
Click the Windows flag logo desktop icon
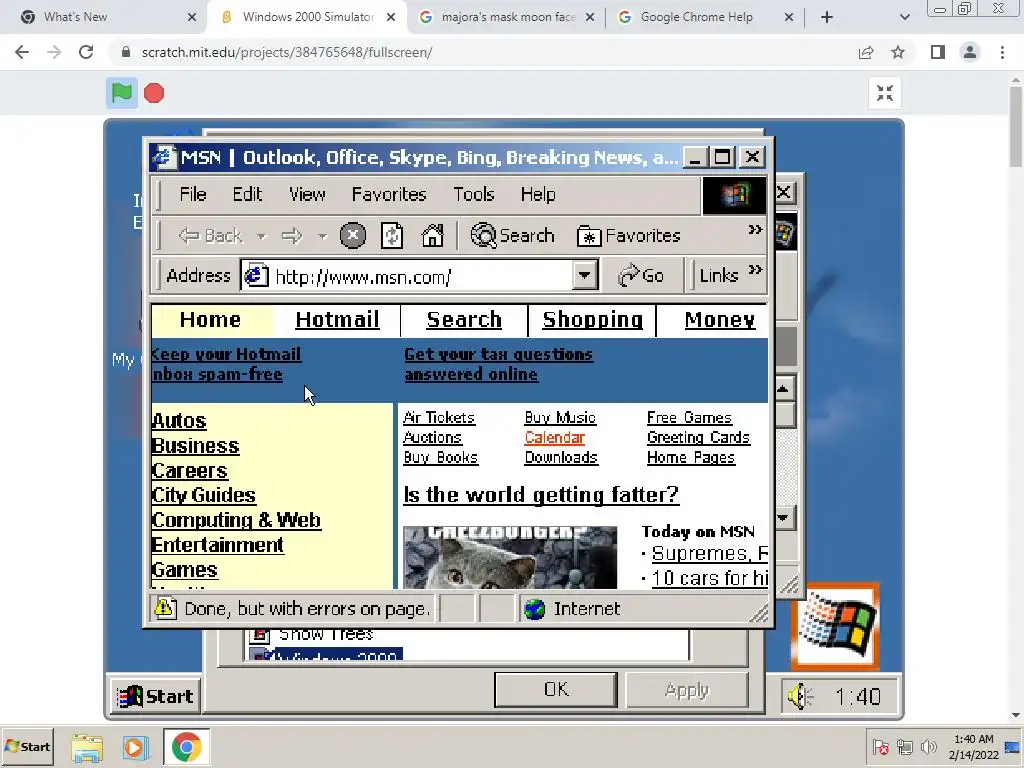click(x=836, y=626)
